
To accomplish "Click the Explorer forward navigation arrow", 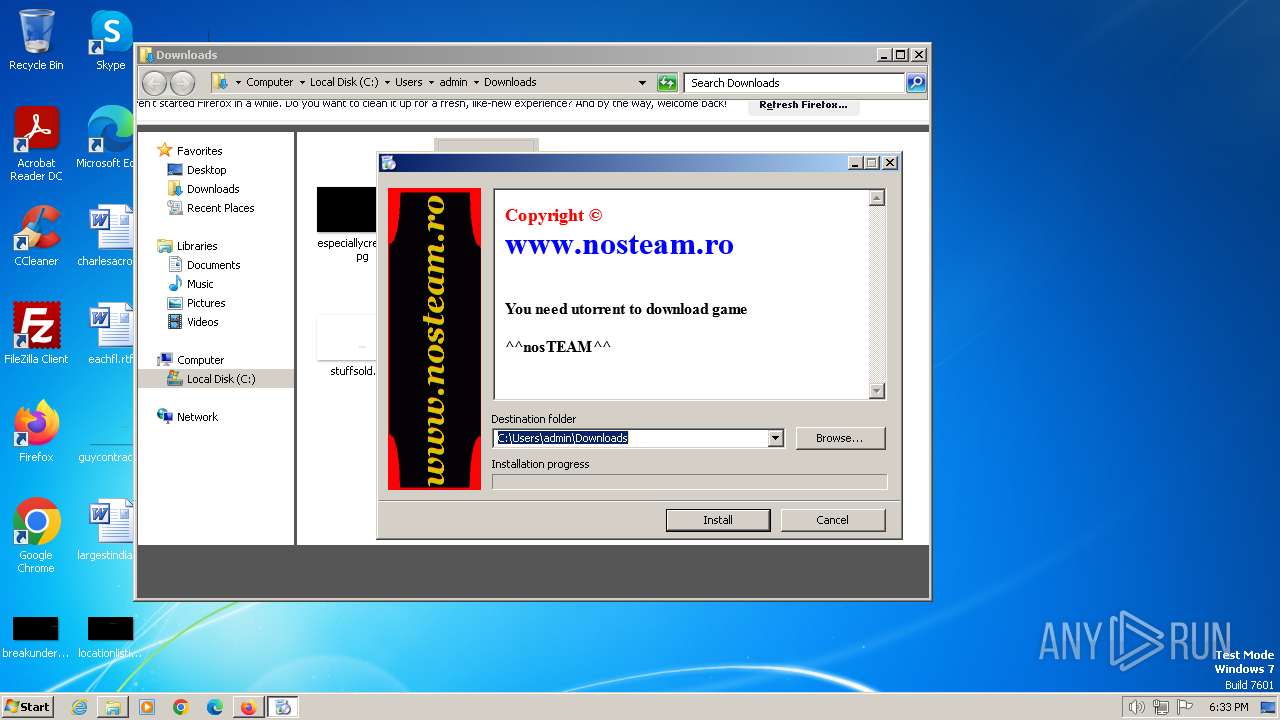I will coord(182,83).
